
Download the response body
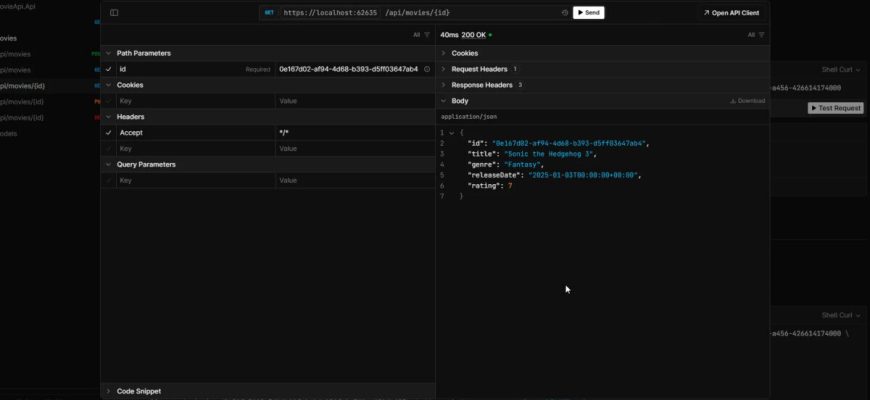click(747, 101)
